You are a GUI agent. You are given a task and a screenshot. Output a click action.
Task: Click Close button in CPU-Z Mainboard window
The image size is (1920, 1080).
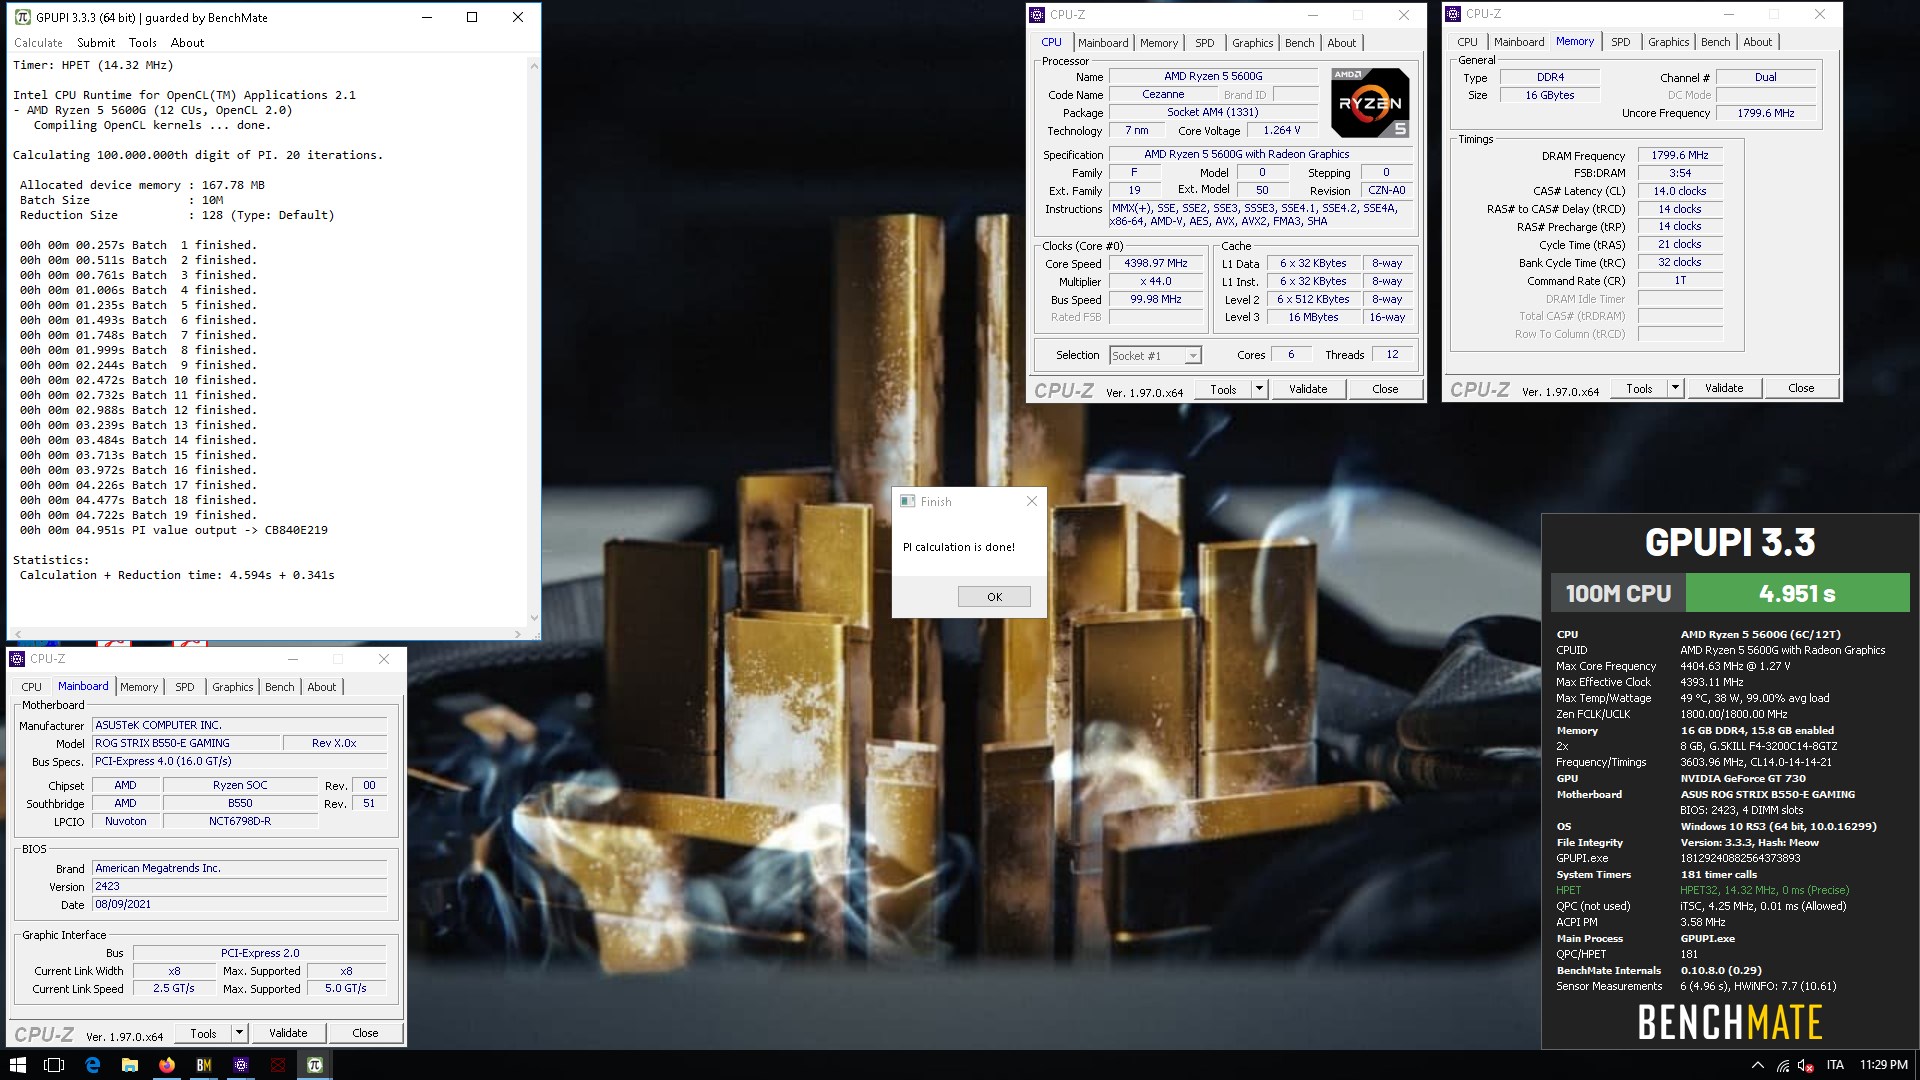click(x=365, y=1033)
